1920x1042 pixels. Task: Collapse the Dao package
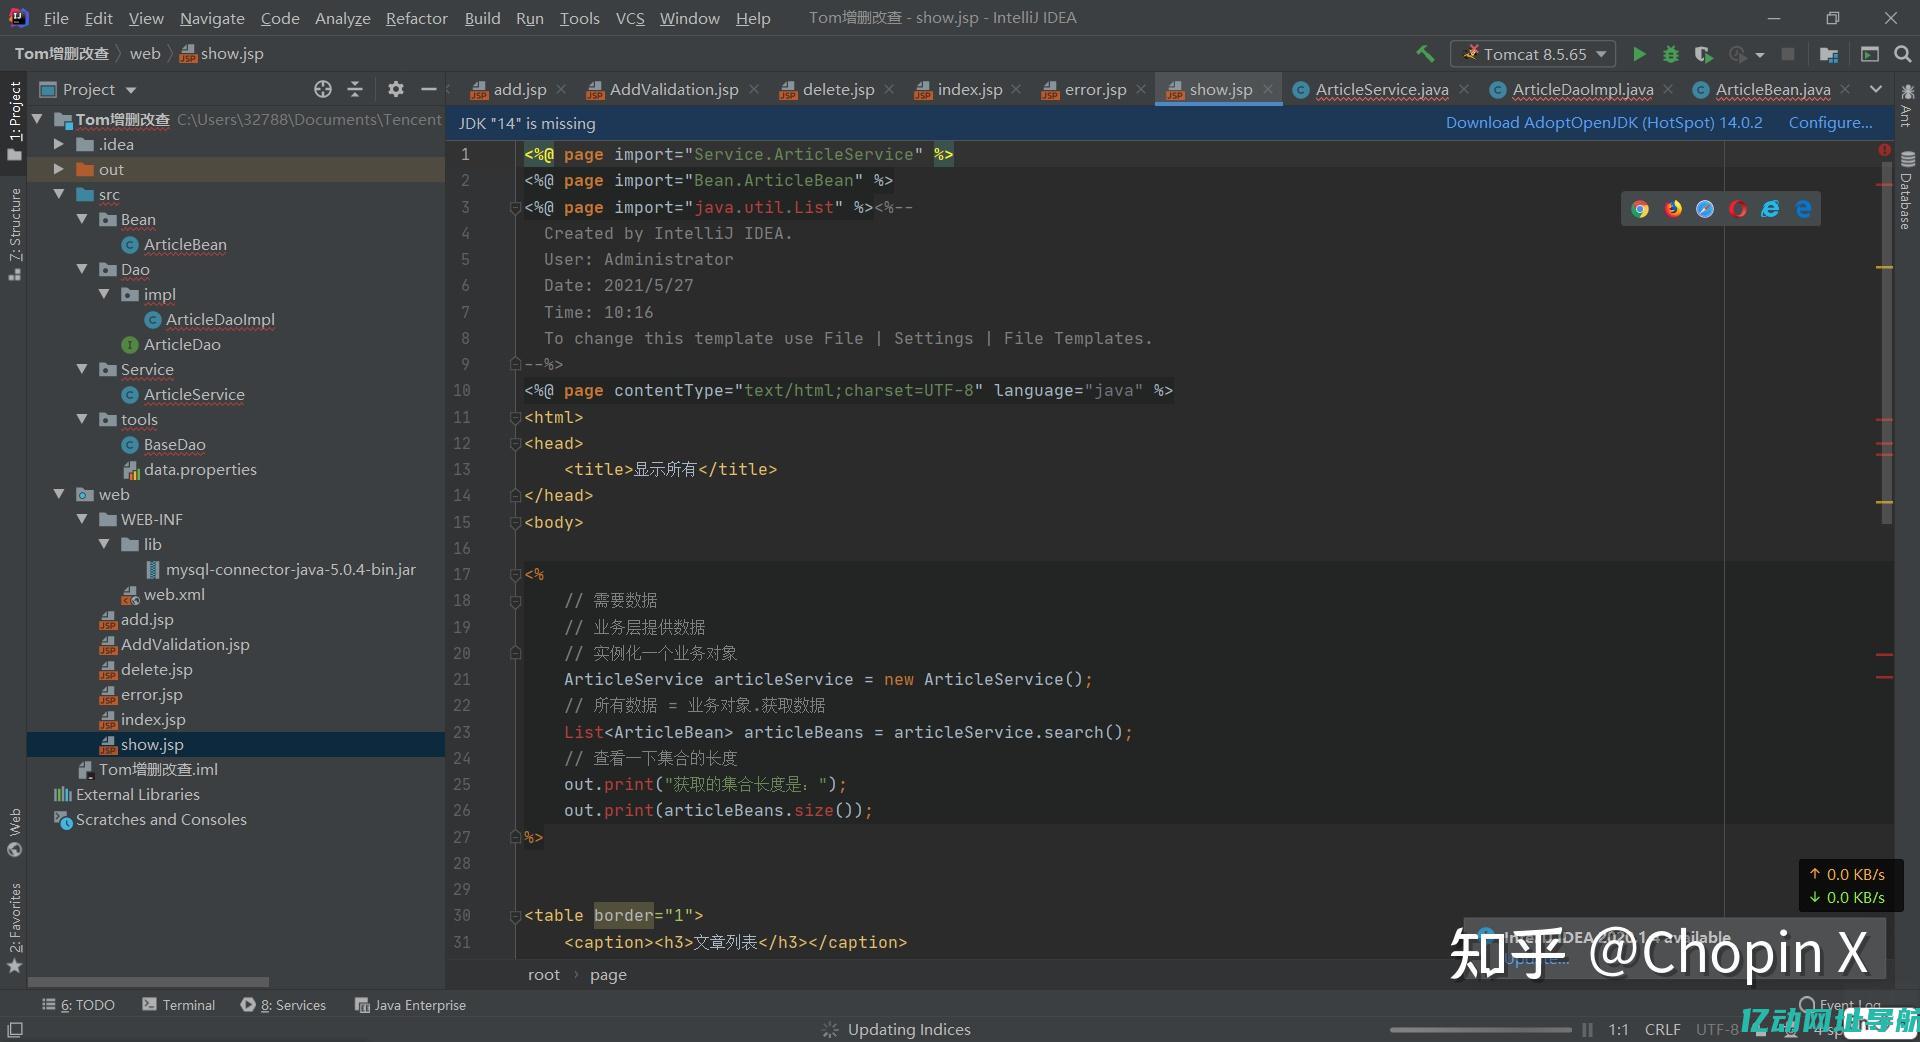coord(82,269)
